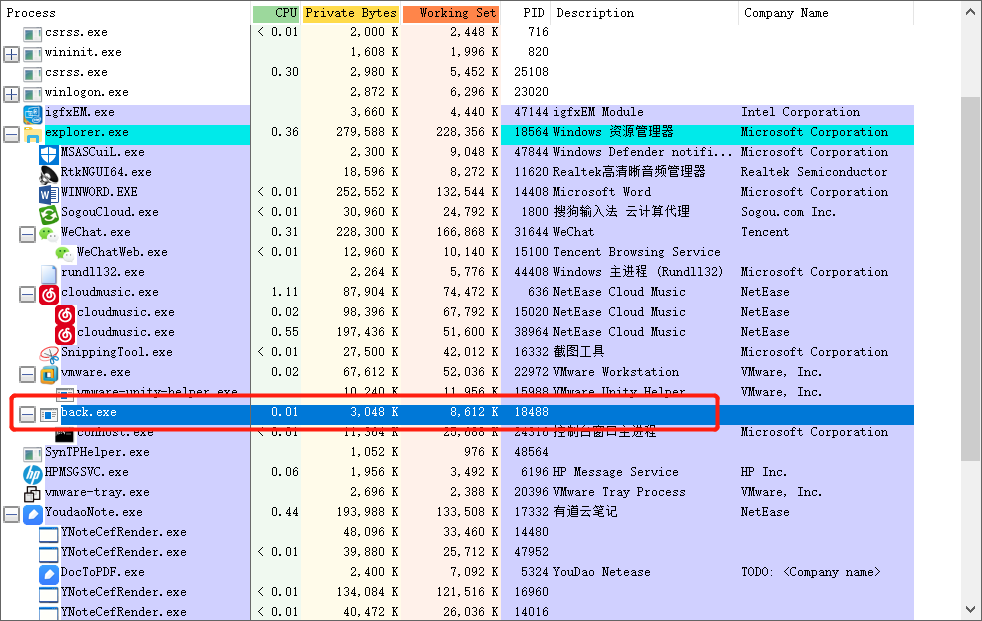Click the 'Sogou.com Inc.' company cell

788,212
